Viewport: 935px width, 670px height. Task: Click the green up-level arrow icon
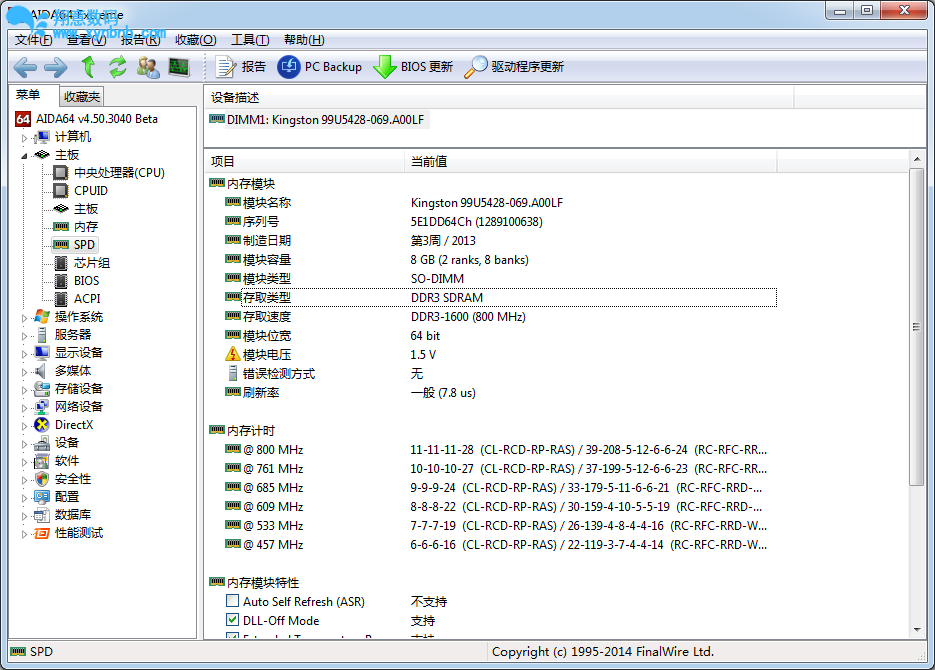coord(88,67)
